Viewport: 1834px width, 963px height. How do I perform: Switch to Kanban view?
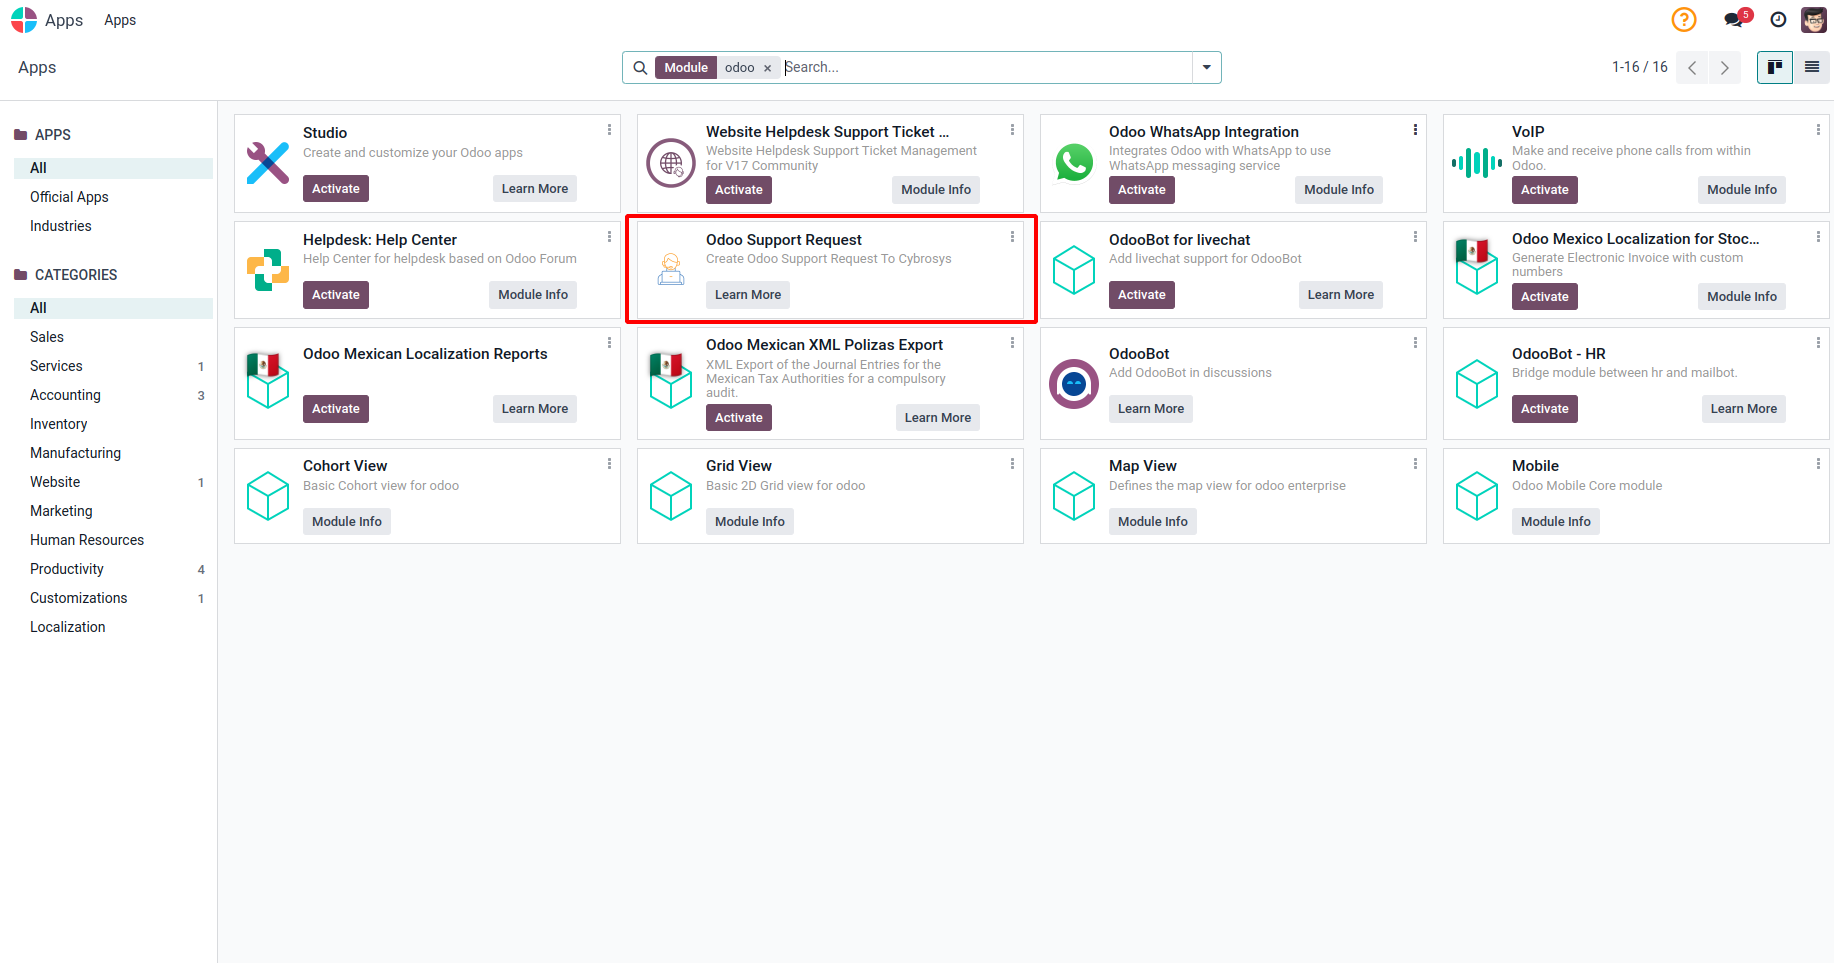(x=1775, y=67)
